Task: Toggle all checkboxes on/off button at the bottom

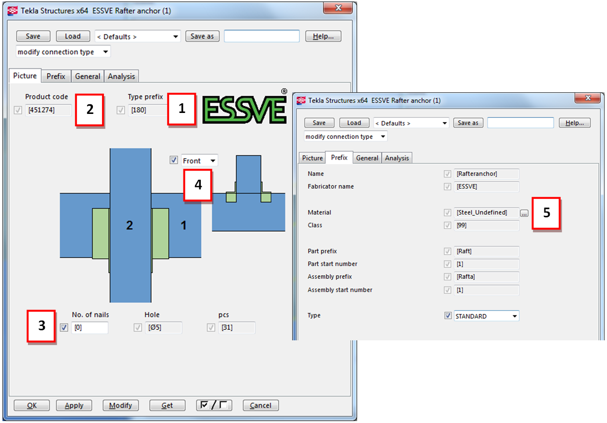Action: pos(214,405)
